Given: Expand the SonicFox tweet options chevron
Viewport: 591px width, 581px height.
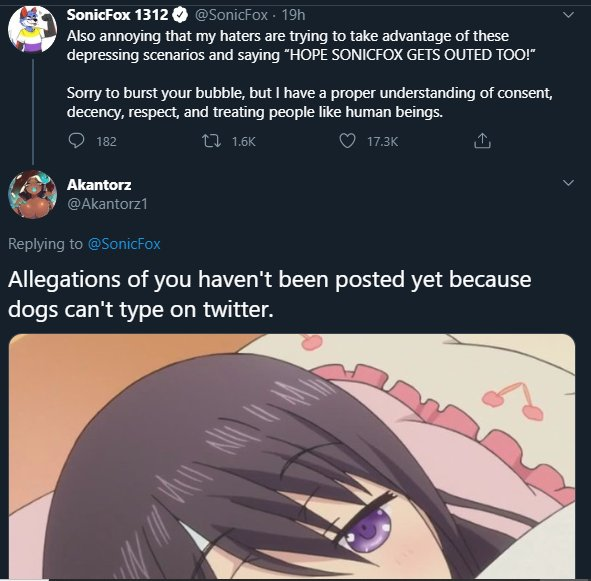Looking at the screenshot, I should coord(568,15).
